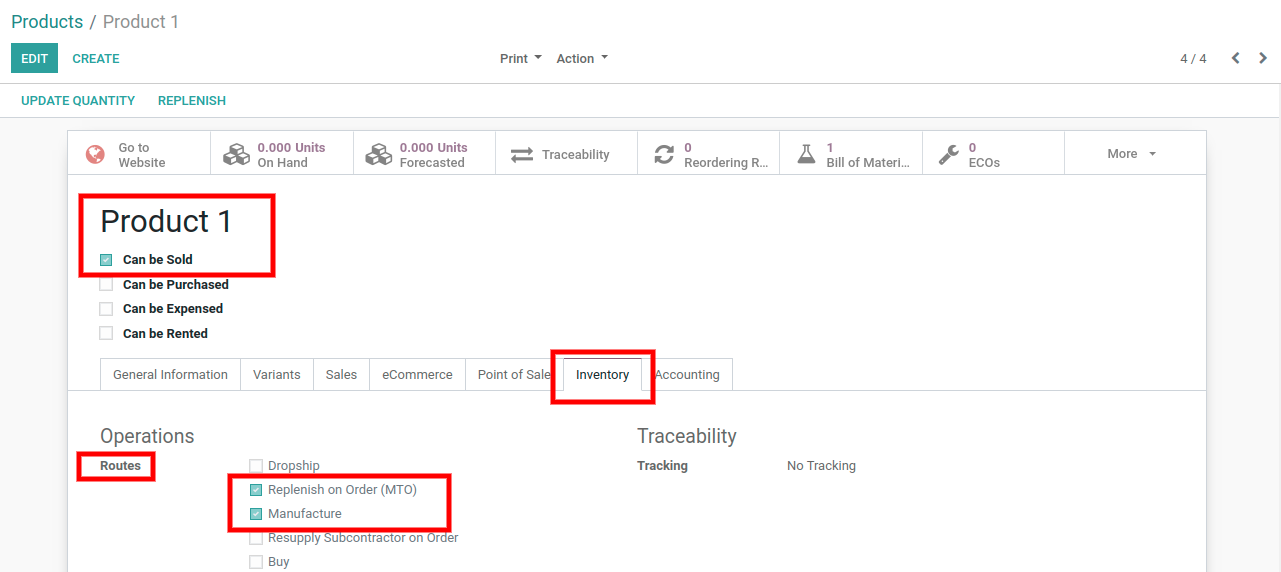The width and height of the screenshot is (1281, 572).
Task: Toggle Resupply Subcontractor on Order checkbox
Action: 256,538
